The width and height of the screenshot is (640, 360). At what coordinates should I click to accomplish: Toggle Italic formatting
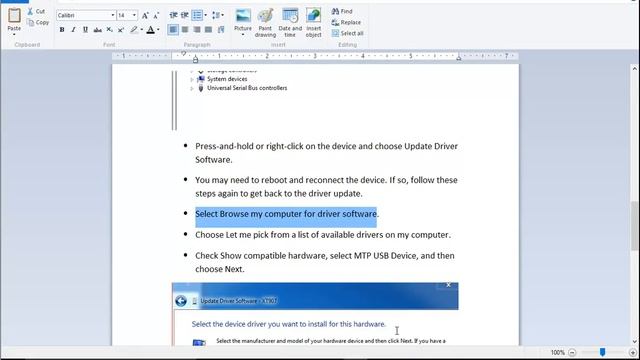pyautogui.click(x=73, y=30)
